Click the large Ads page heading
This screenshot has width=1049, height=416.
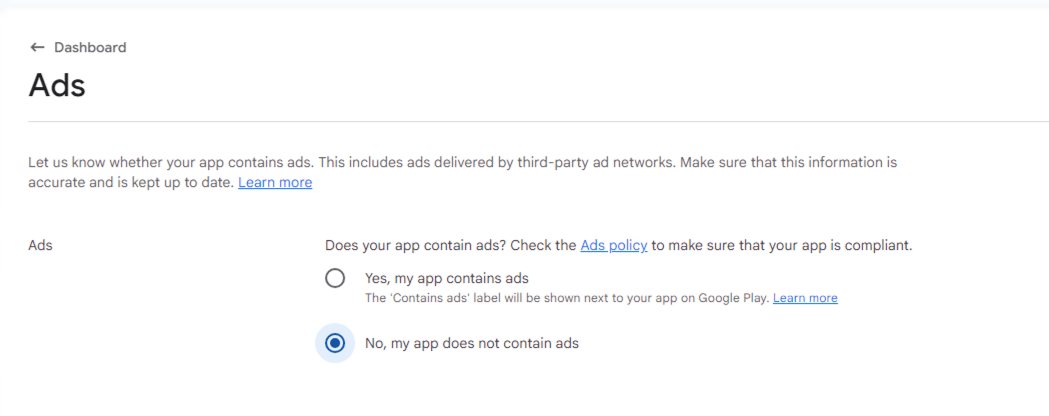click(x=57, y=86)
